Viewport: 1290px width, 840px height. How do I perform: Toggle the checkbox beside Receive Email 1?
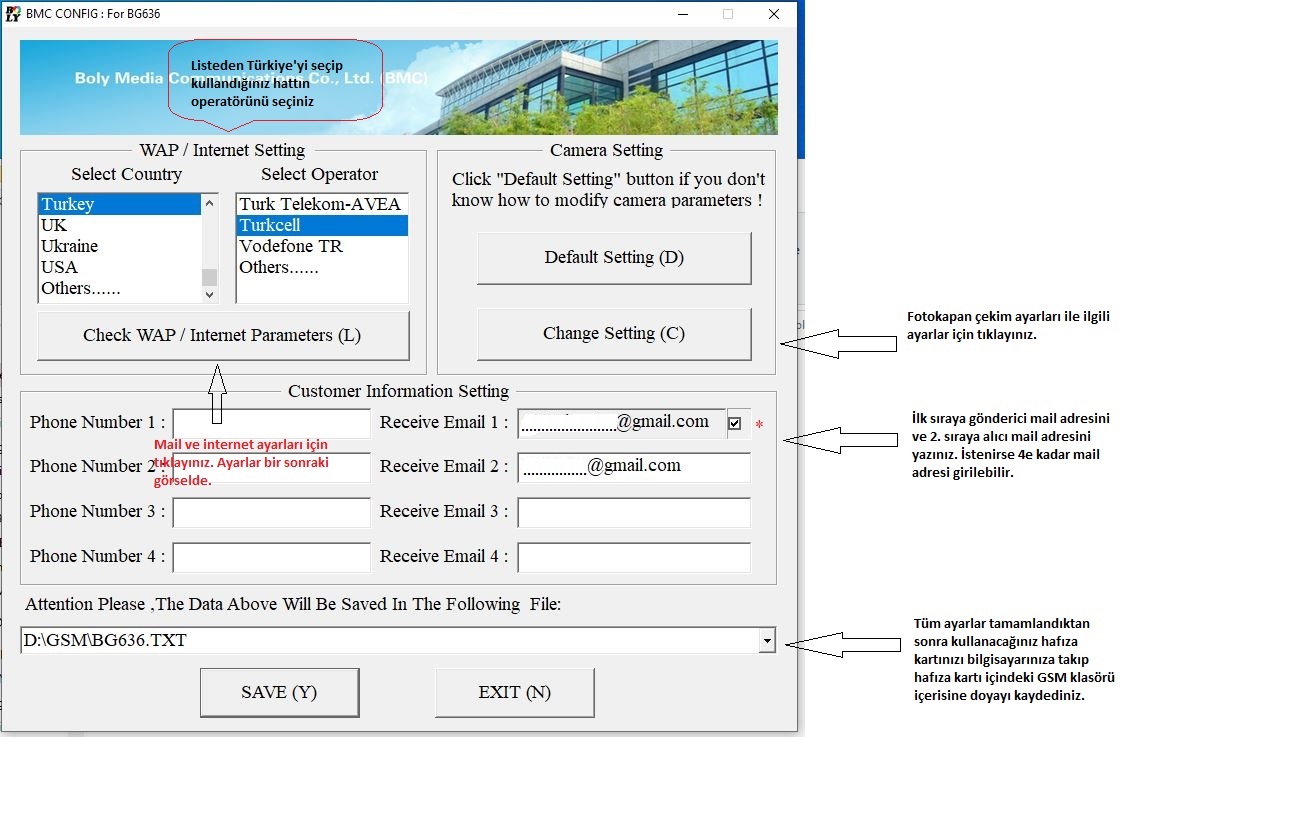tap(735, 423)
